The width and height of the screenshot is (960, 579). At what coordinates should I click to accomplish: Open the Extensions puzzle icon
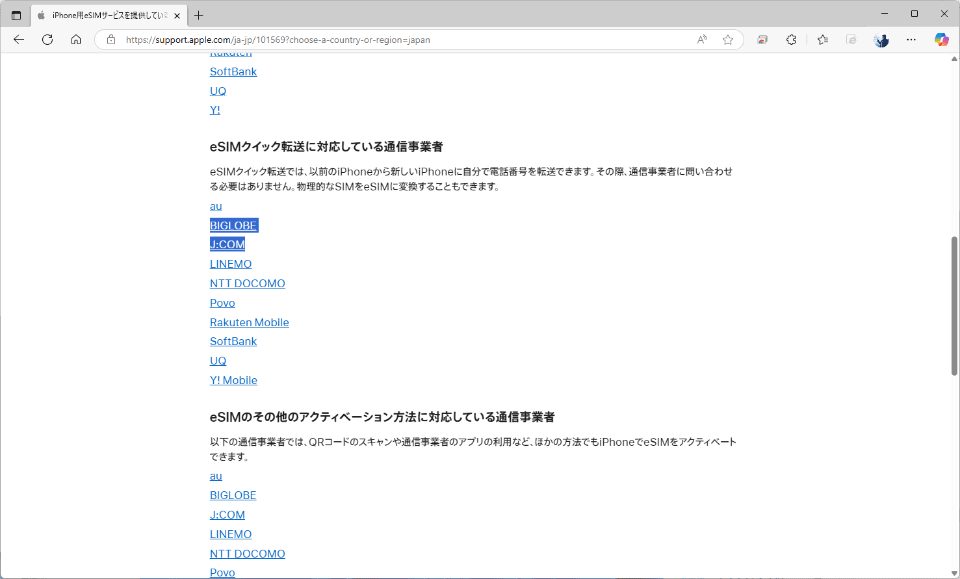[x=791, y=40]
